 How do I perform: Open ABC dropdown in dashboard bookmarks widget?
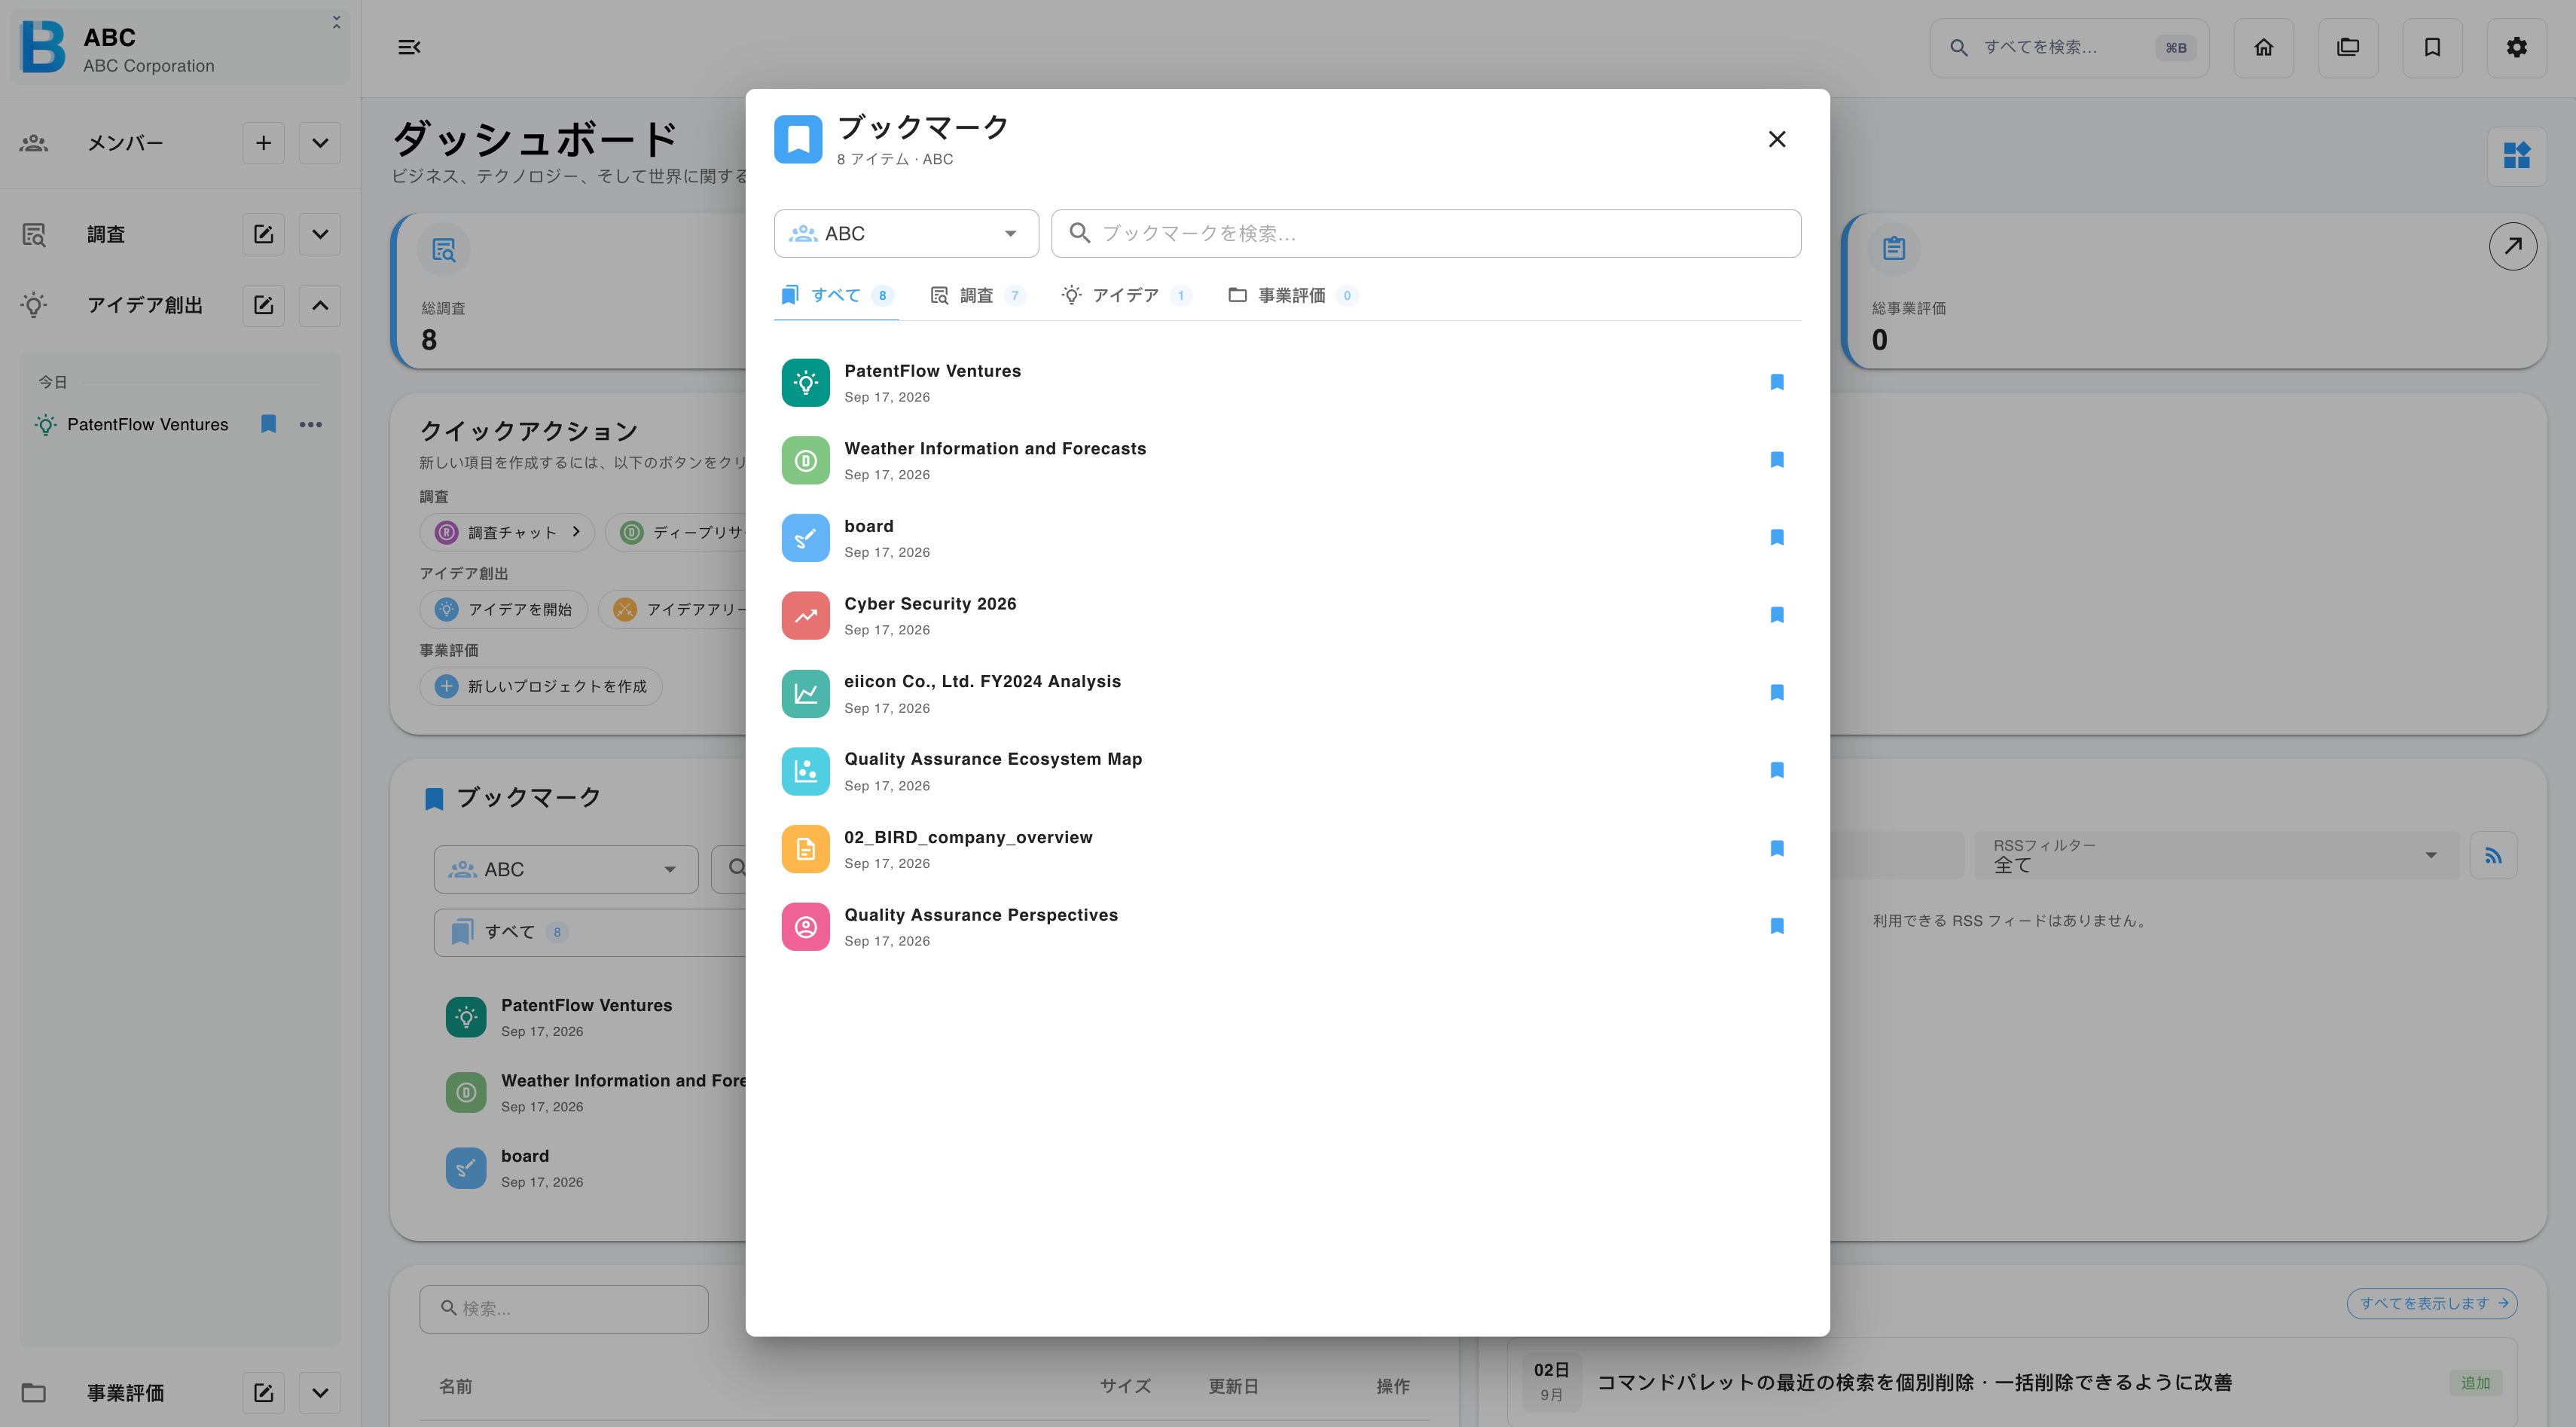[566, 869]
